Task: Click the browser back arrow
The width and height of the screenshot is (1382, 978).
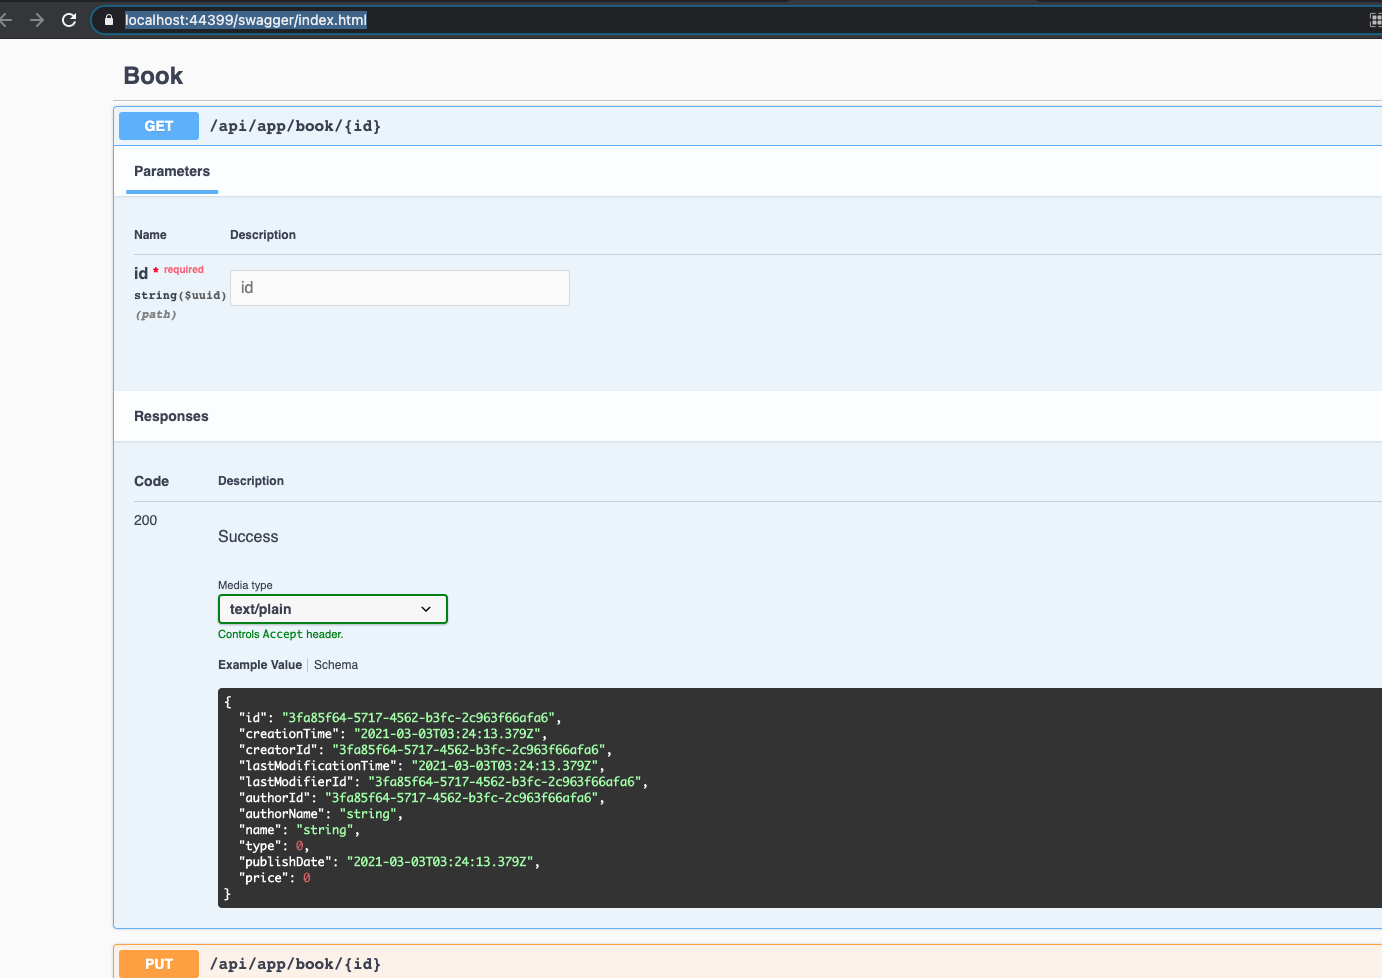Action: tap(12, 19)
